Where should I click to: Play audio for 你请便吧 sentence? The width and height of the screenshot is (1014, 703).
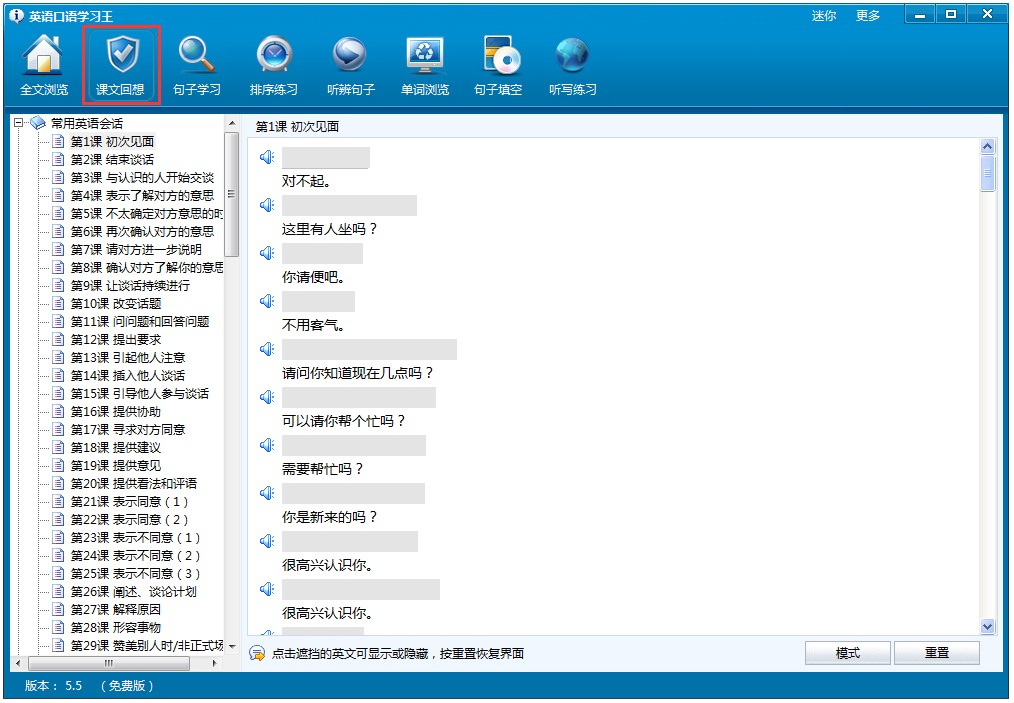click(x=266, y=253)
